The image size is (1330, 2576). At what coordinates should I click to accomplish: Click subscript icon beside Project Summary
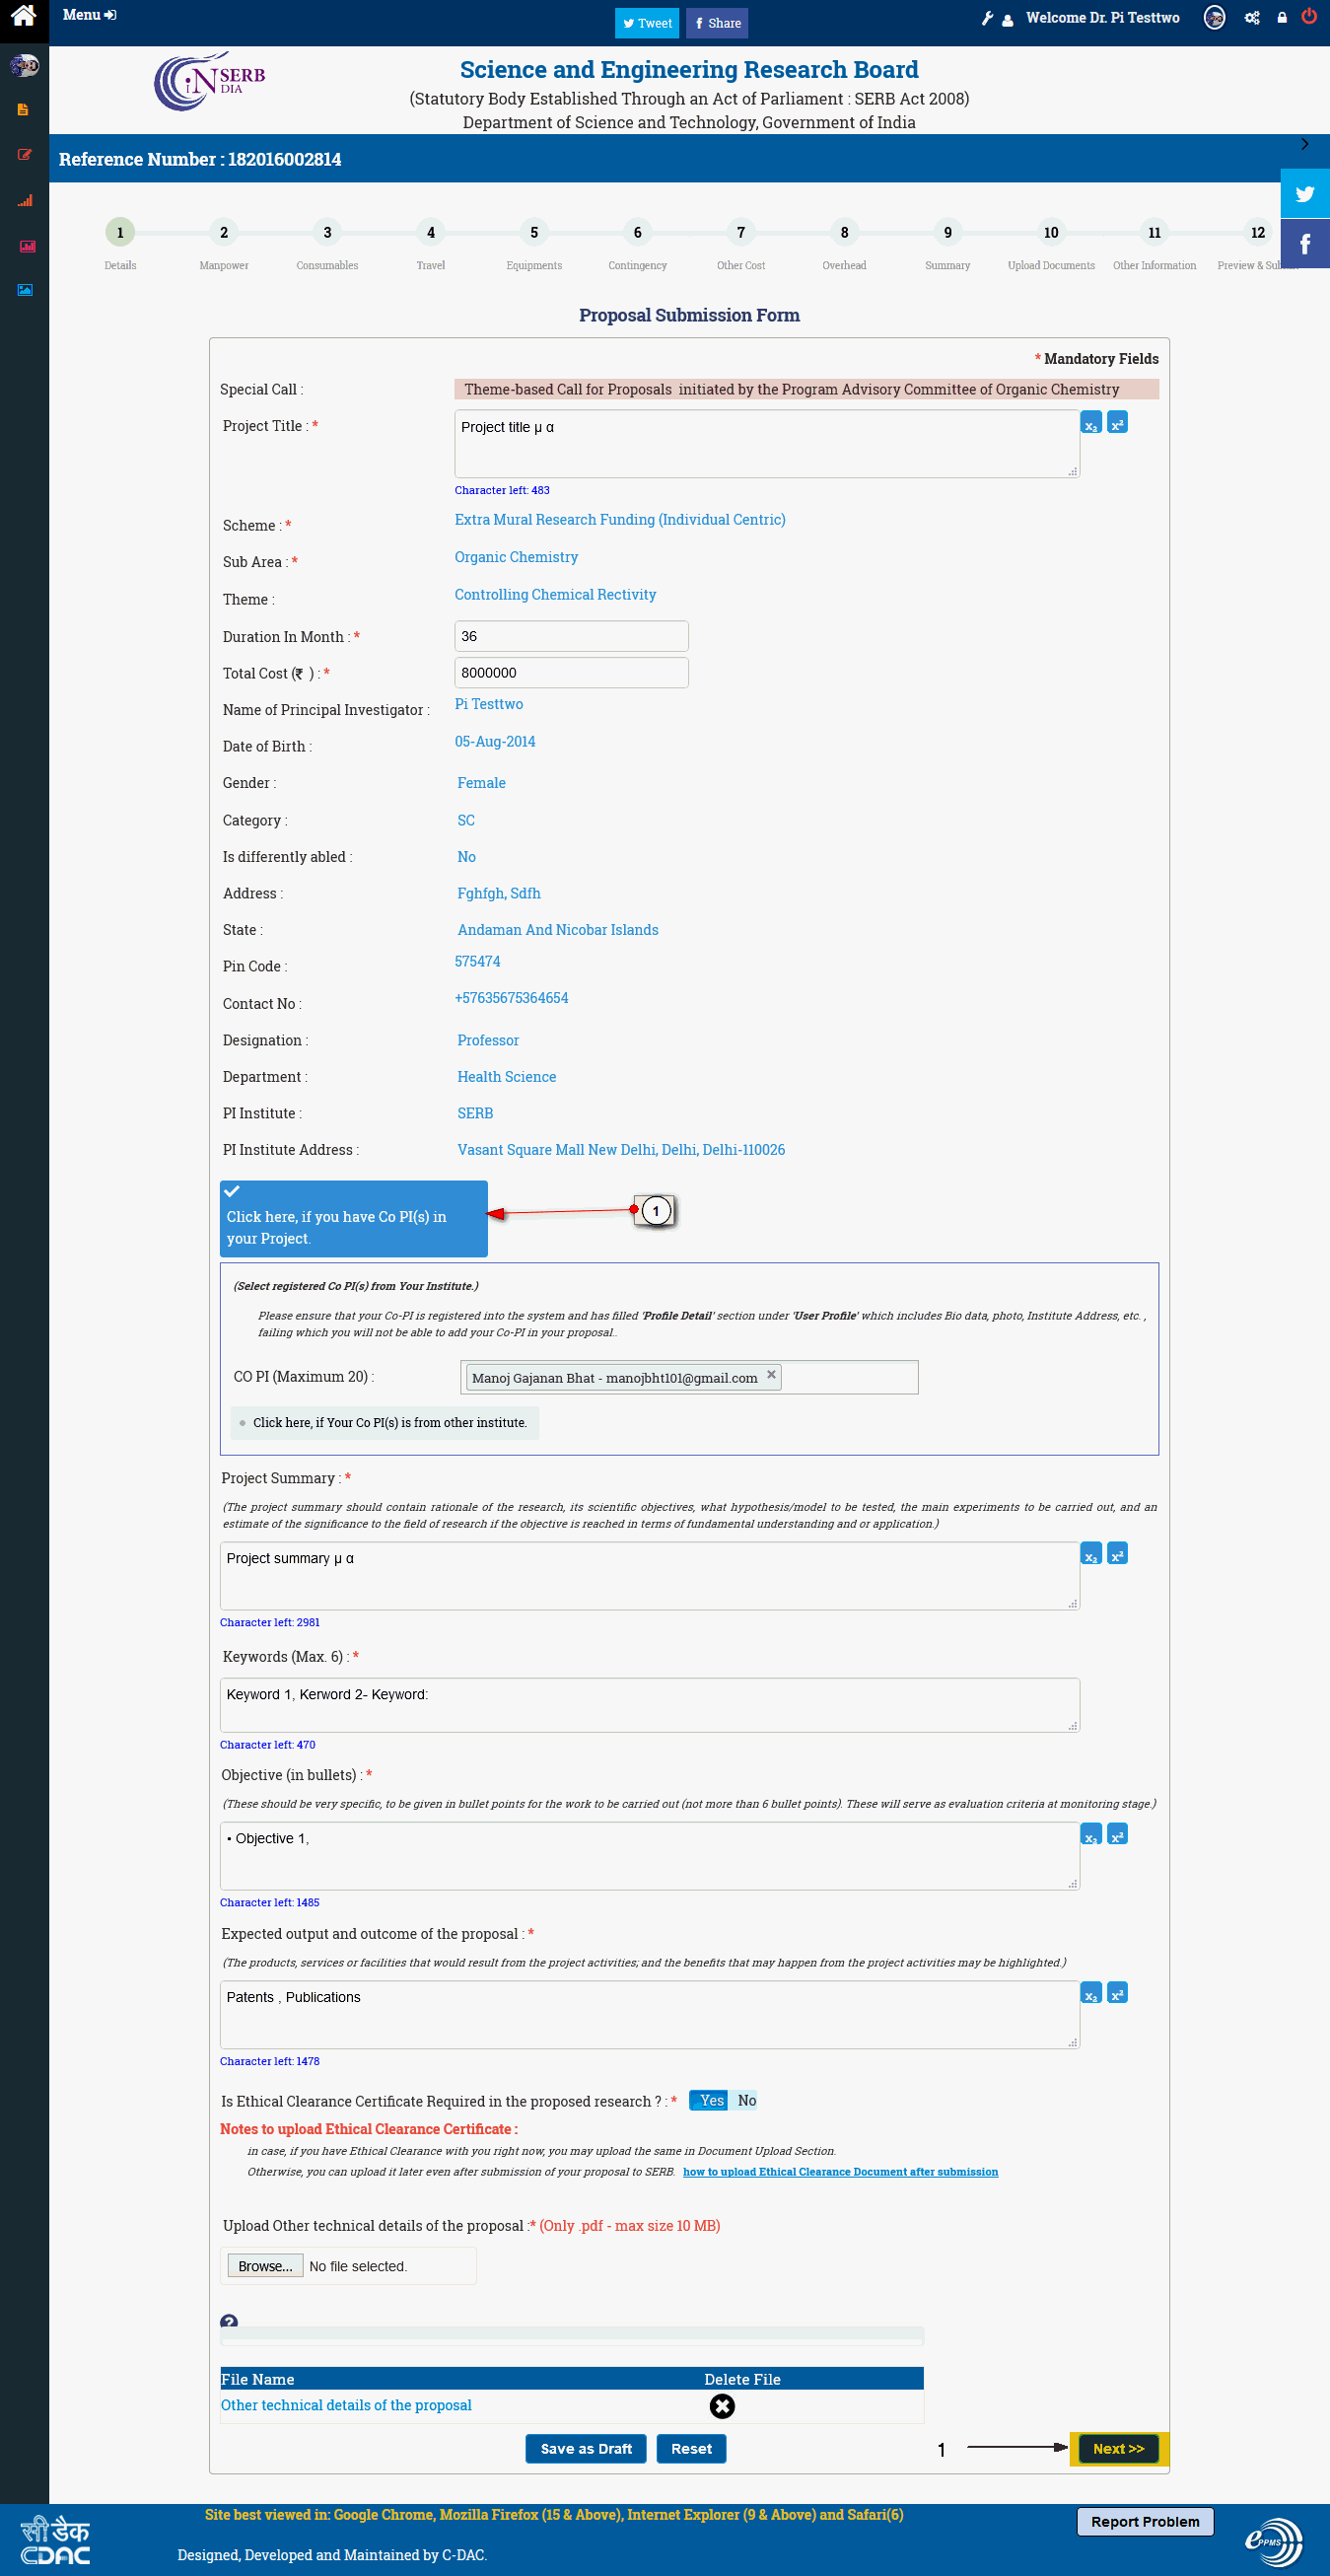tap(1091, 1555)
